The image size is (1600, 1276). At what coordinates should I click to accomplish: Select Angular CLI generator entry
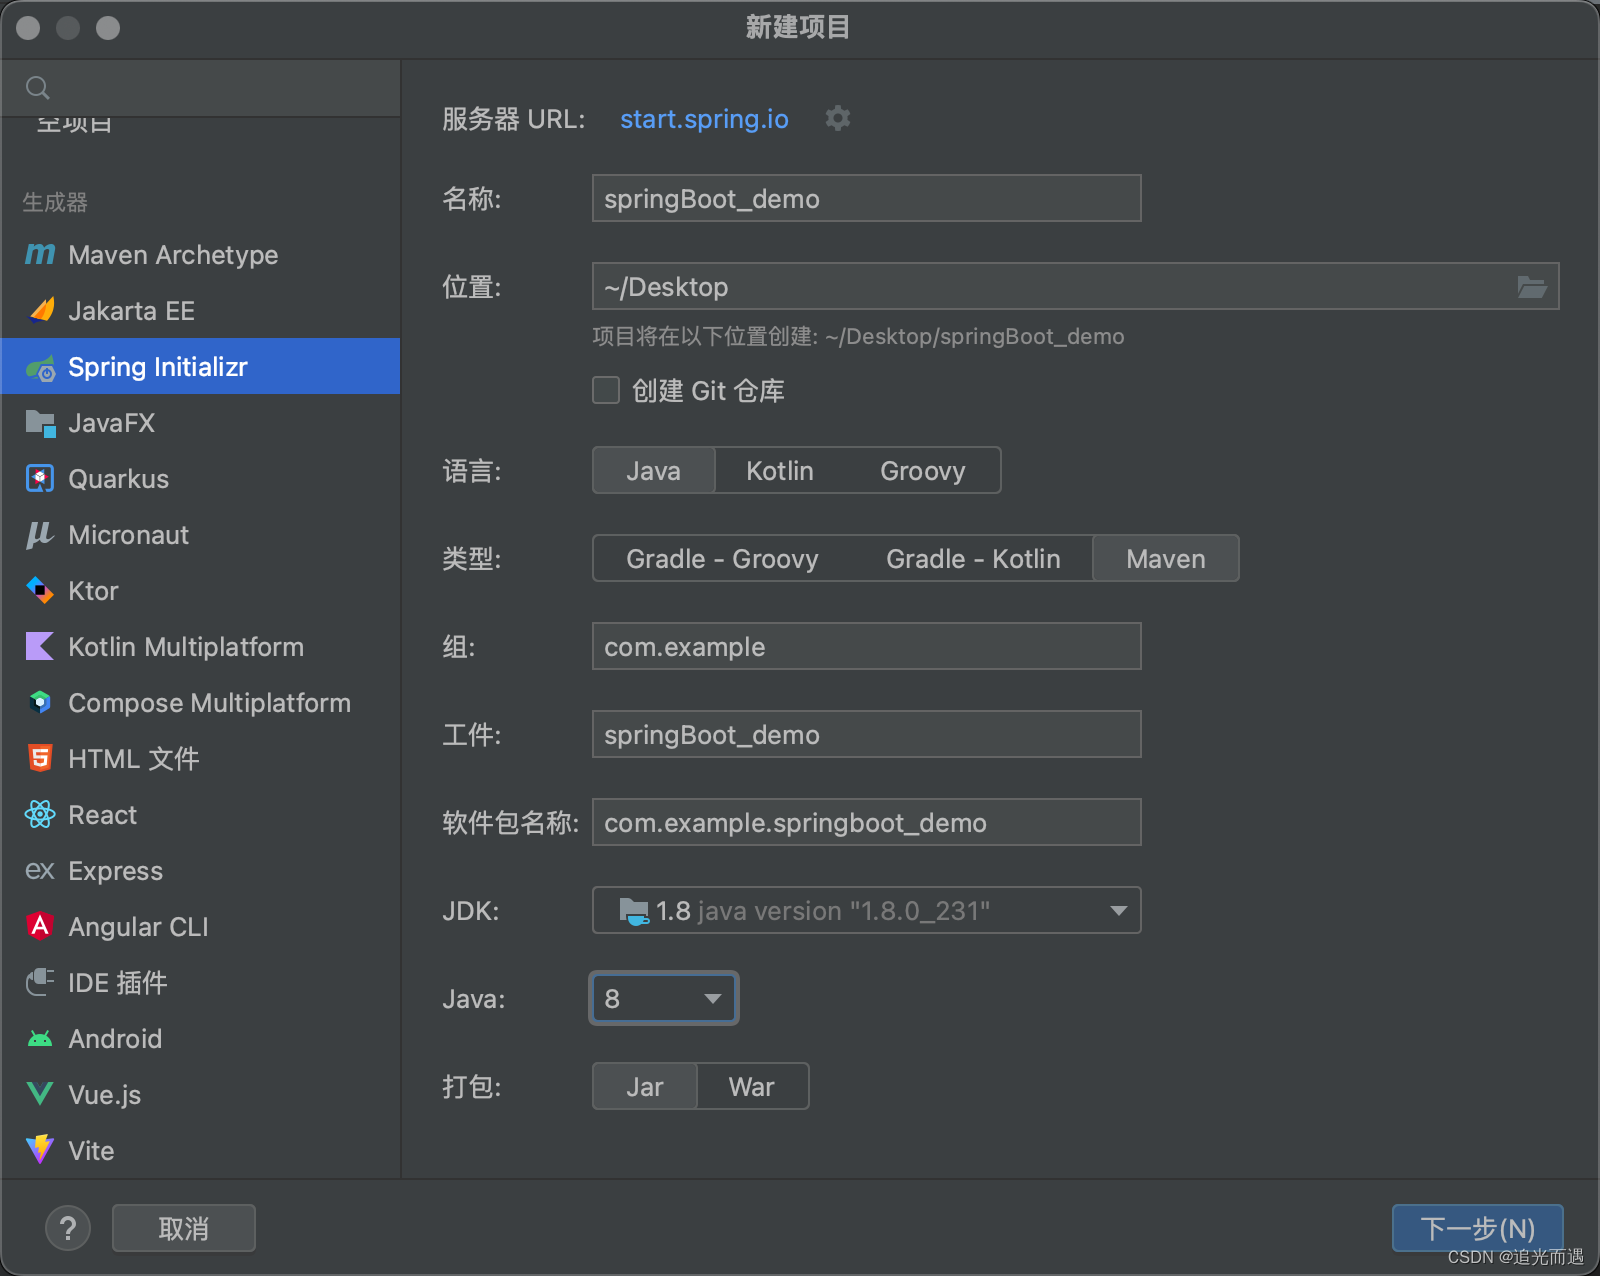click(x=200, y=927)
